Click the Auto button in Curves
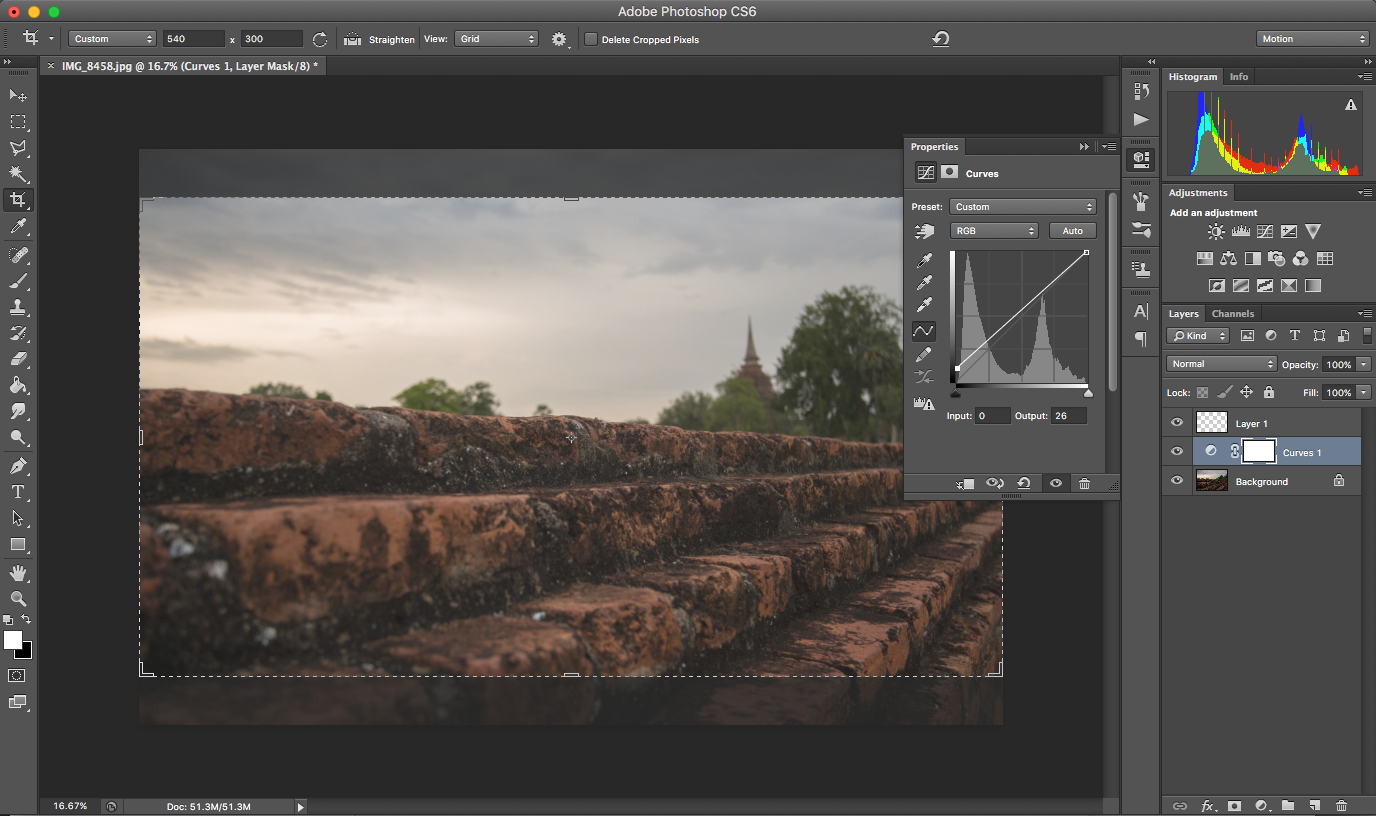This screenshot has width=1376, height=816. 1072,231
